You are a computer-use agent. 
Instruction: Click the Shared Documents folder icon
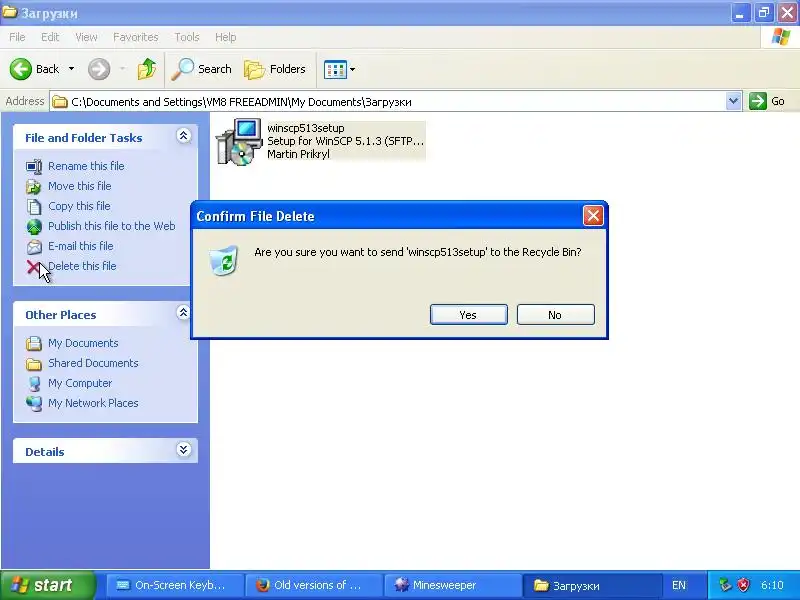(34, 364)
